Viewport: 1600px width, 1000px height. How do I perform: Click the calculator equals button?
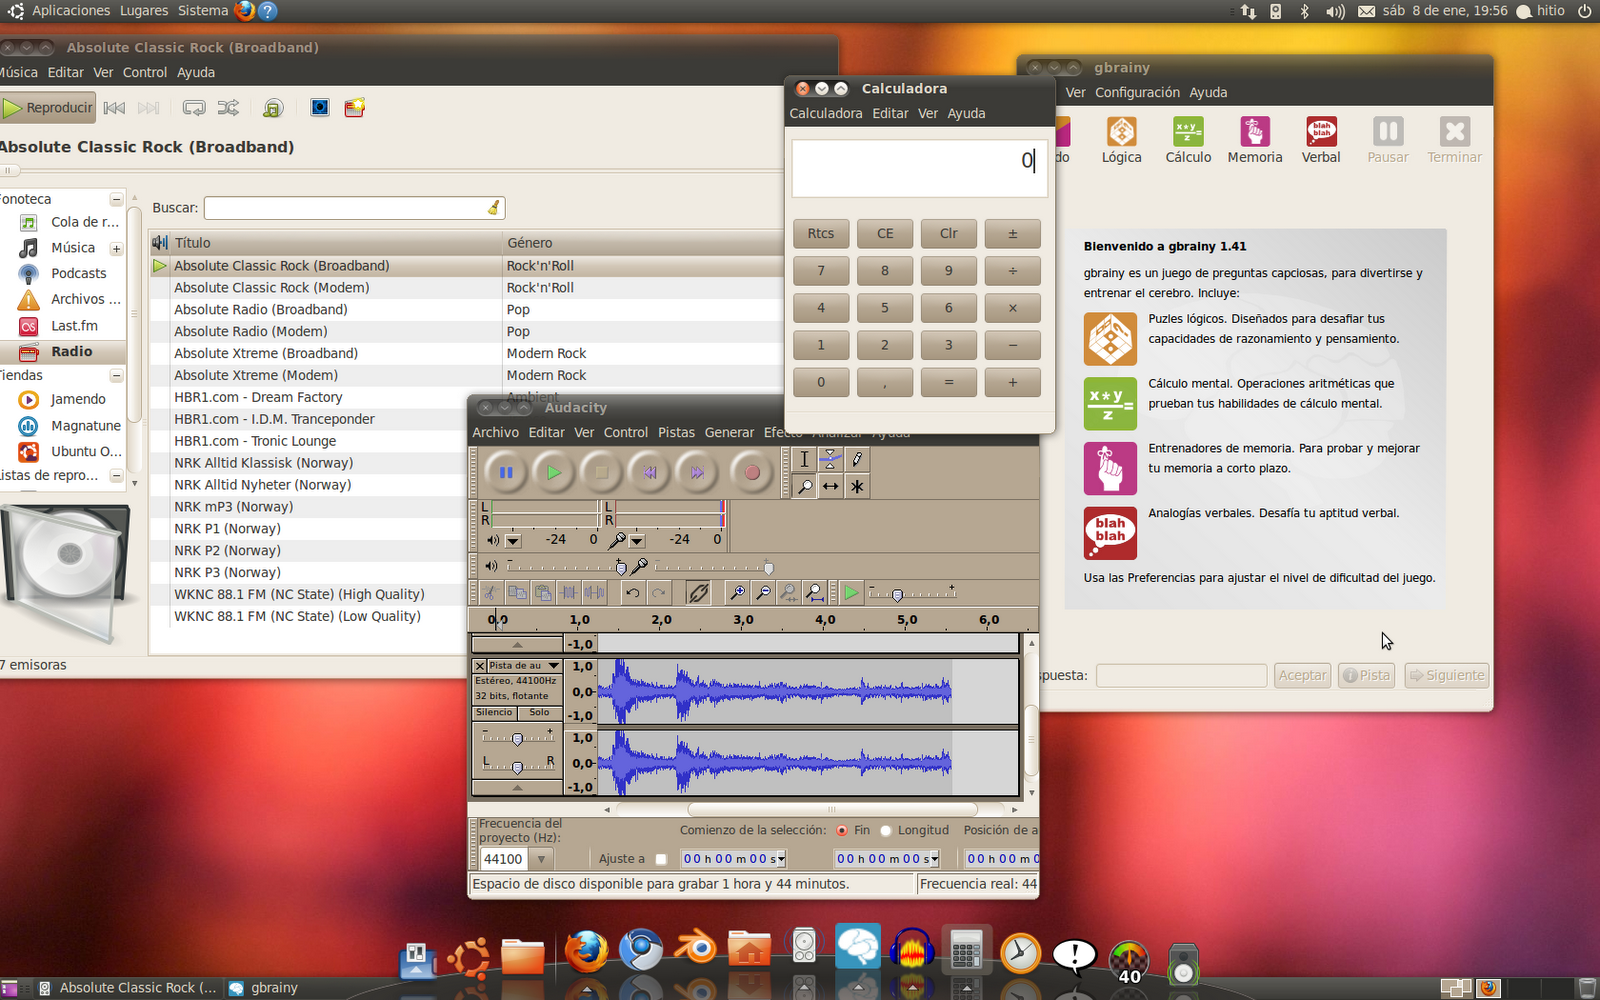point(949,382)
